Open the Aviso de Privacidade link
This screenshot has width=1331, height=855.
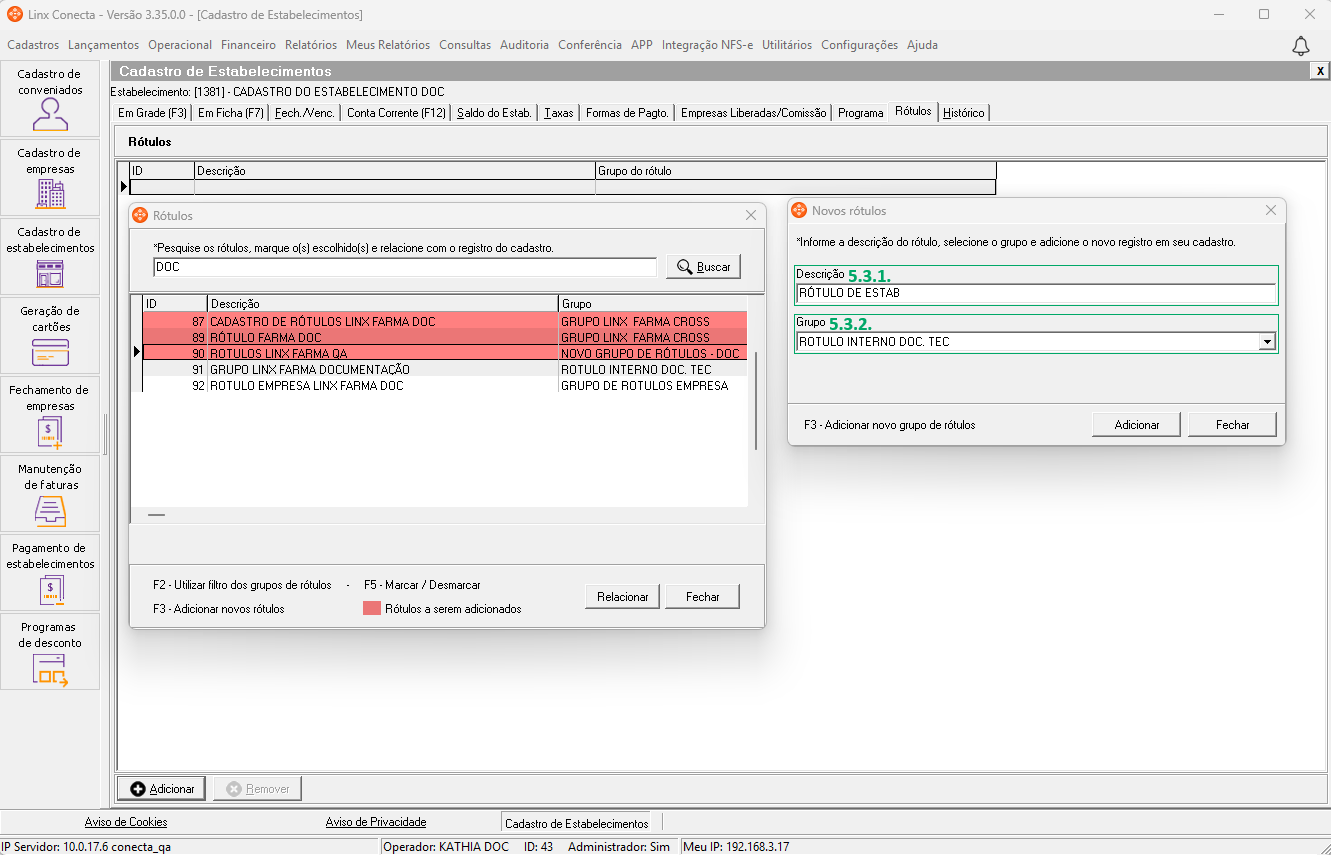pyautogui.click(x=376, y=822)
